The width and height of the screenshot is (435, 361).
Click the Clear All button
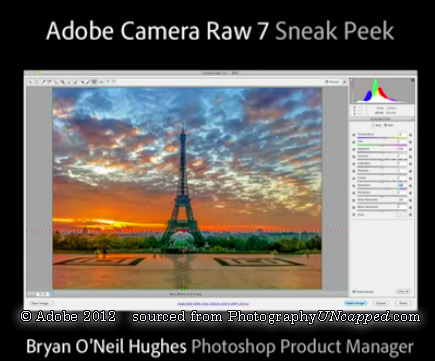coord(403,291)
